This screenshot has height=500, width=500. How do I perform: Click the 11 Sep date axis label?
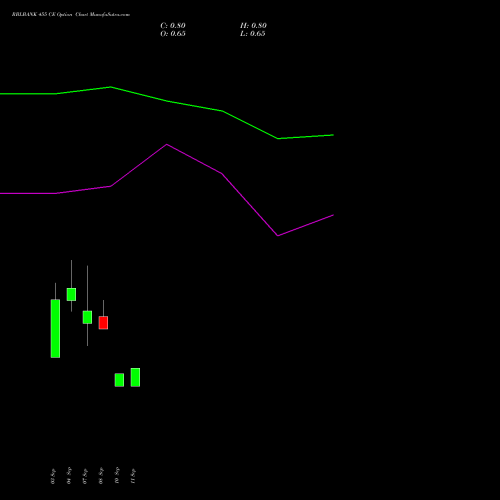point(133,476)
